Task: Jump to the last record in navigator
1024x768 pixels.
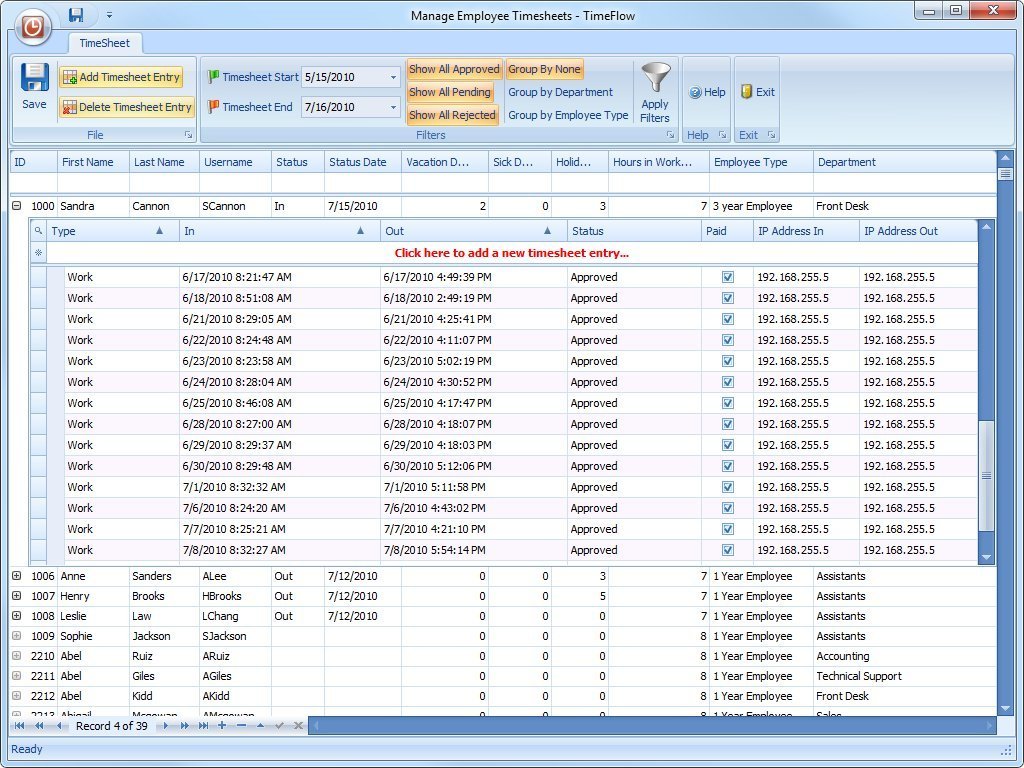Action: point(203,726)
